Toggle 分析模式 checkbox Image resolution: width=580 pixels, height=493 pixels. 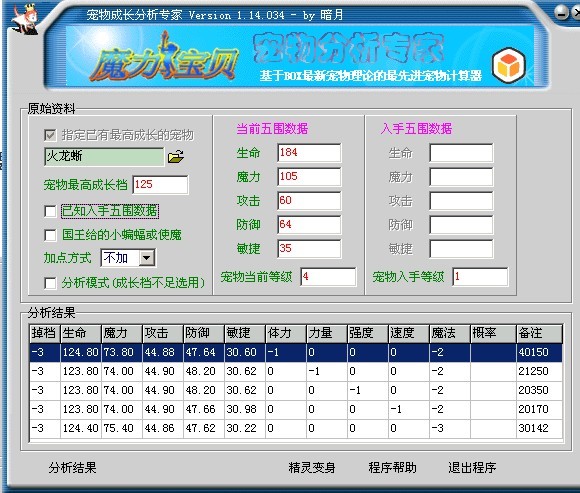point(50,283)
